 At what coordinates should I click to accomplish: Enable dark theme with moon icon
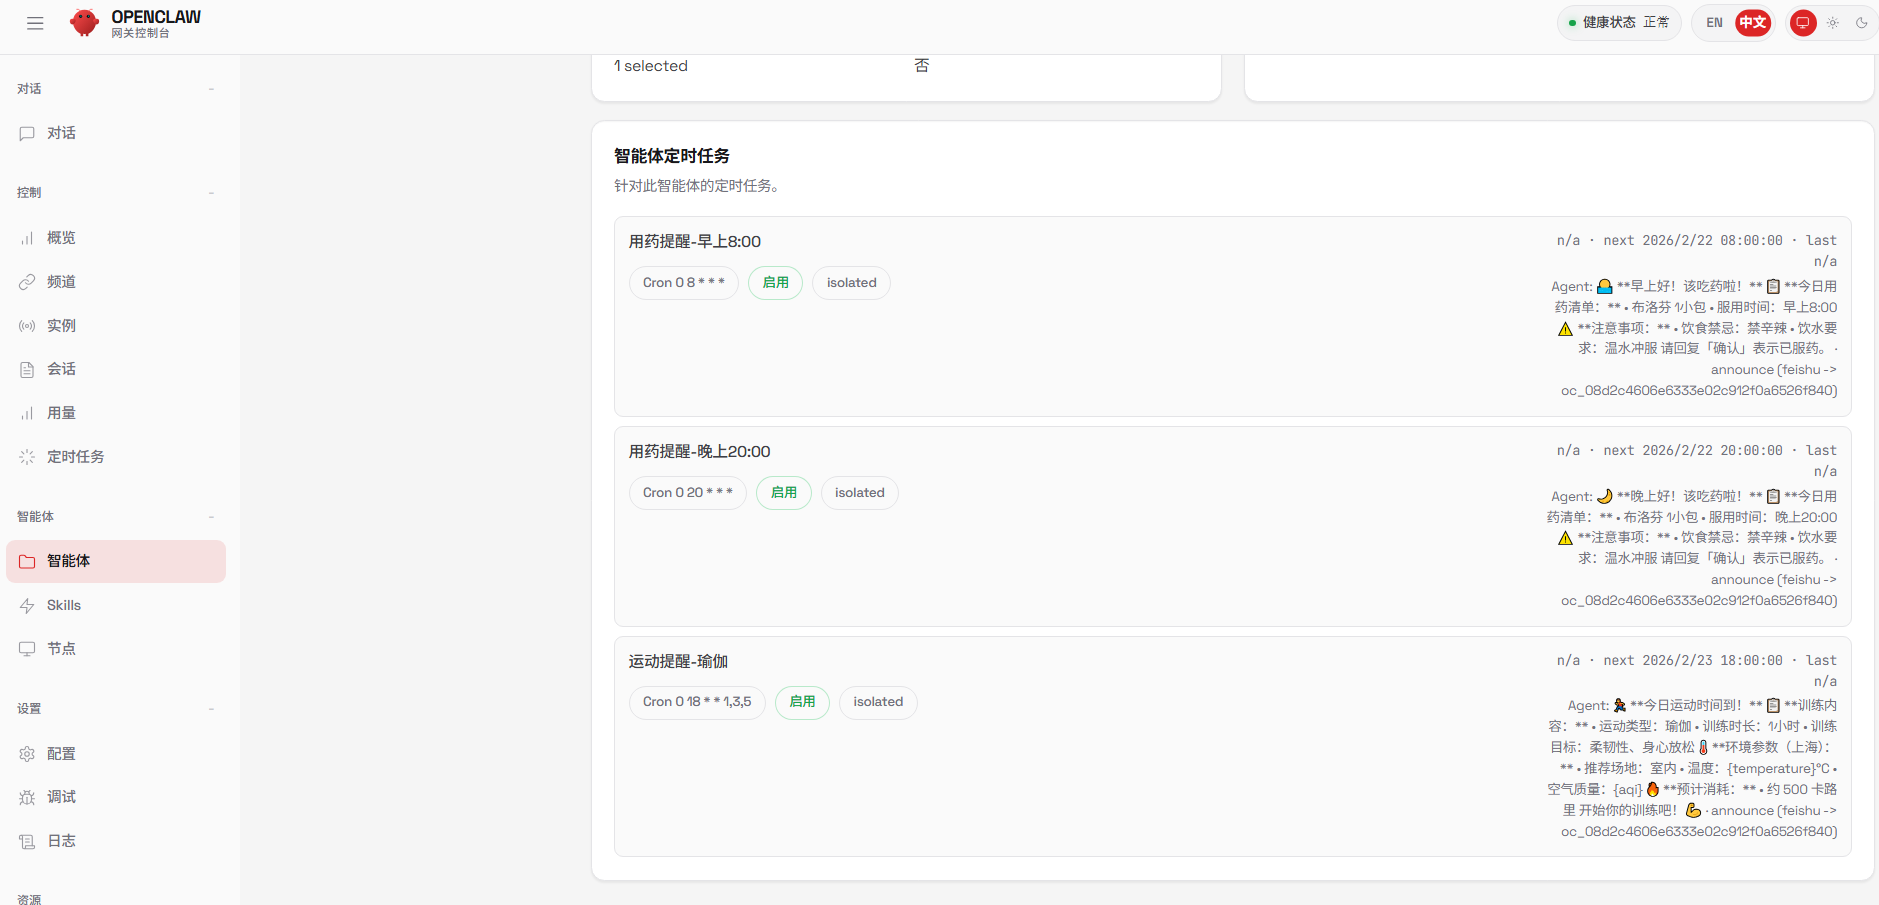tap(1861, 23)
